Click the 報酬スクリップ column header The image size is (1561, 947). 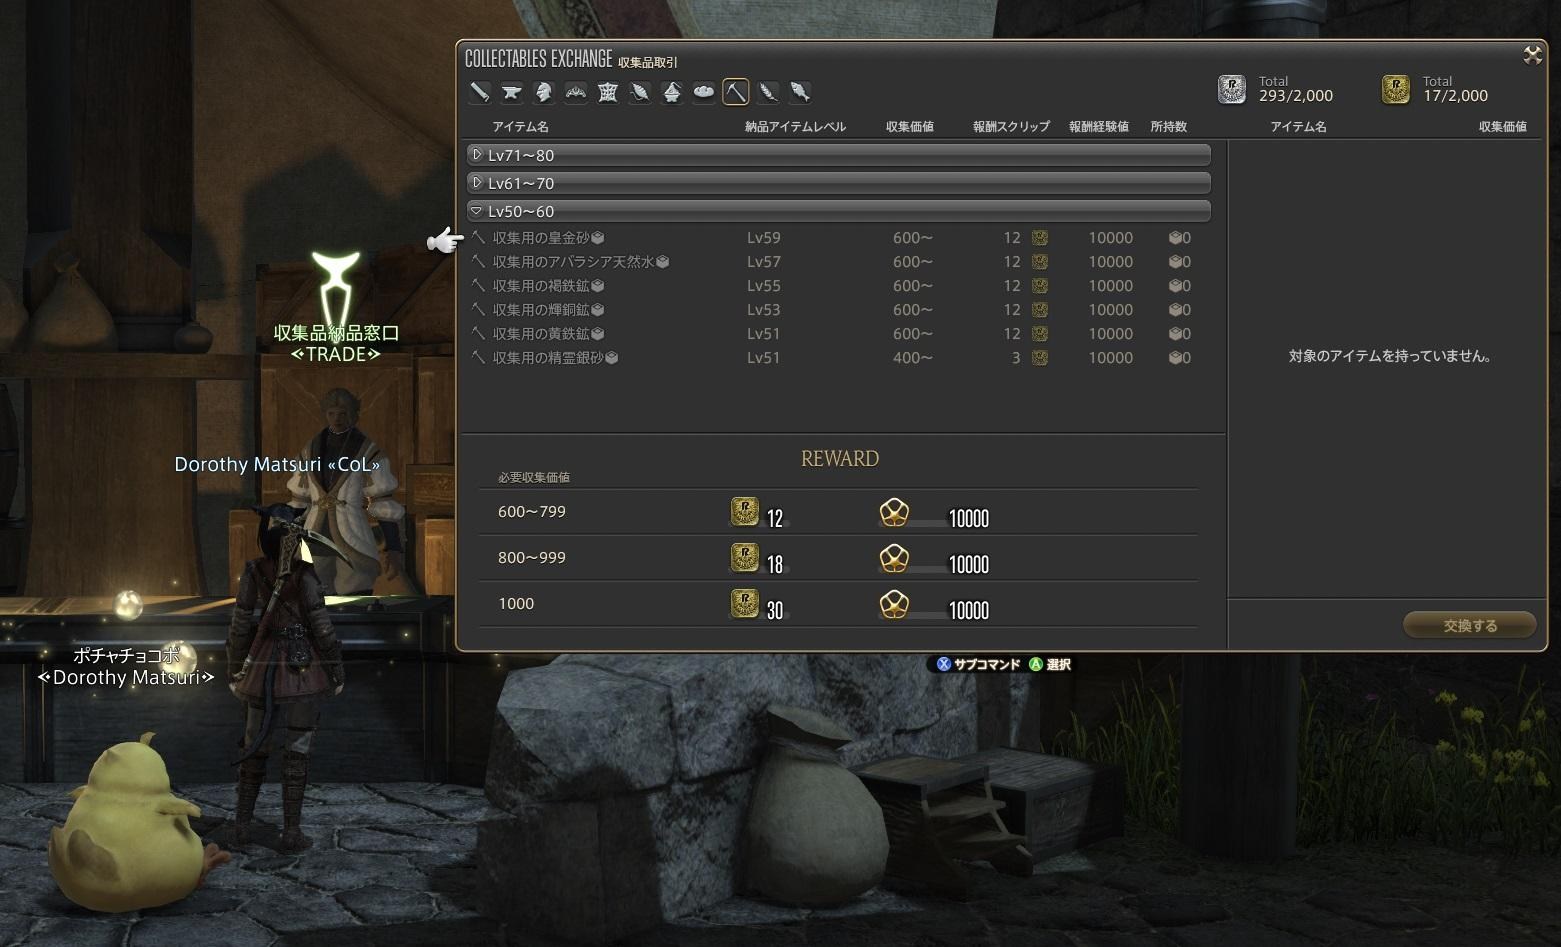pos(1011,127)
